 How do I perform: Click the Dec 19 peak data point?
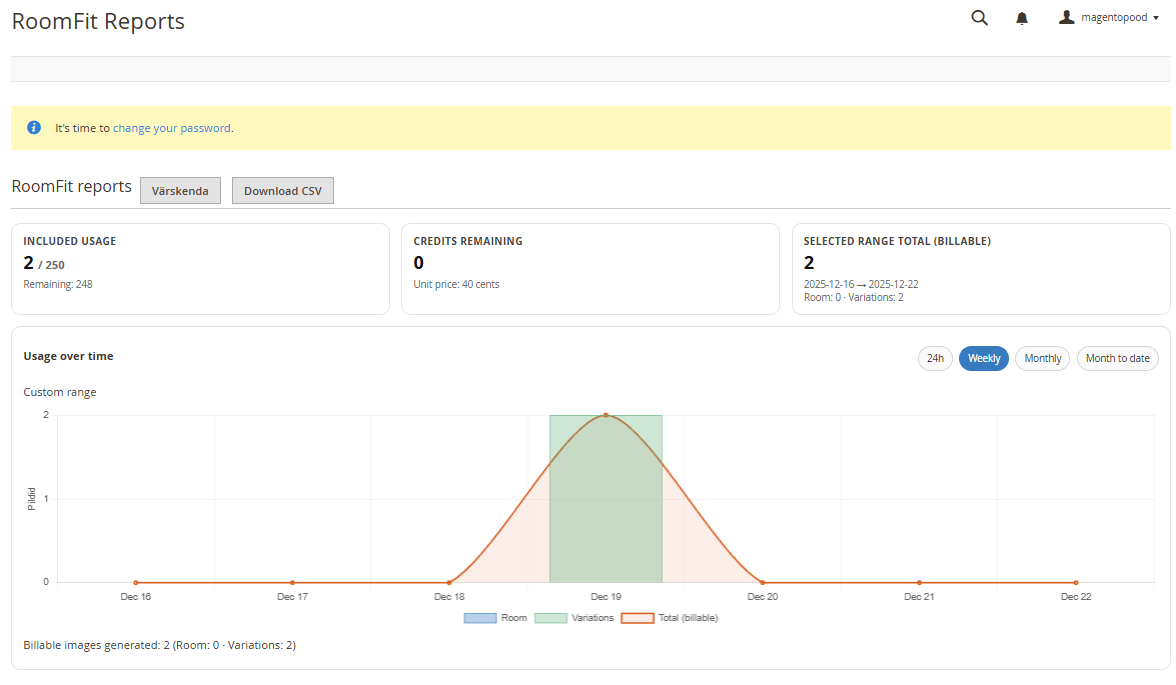(x=606, y=415)
